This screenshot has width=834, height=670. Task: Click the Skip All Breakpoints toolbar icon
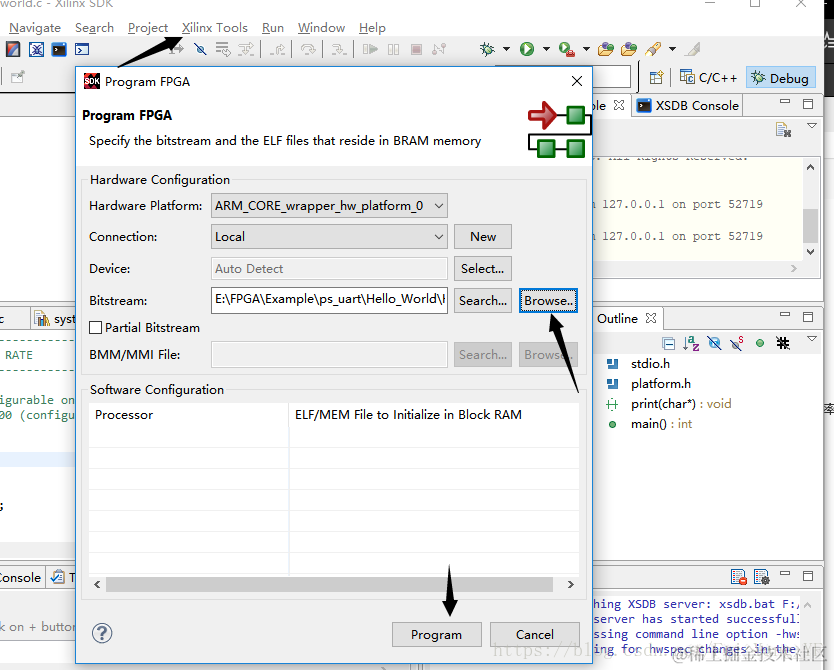[200, 49]
